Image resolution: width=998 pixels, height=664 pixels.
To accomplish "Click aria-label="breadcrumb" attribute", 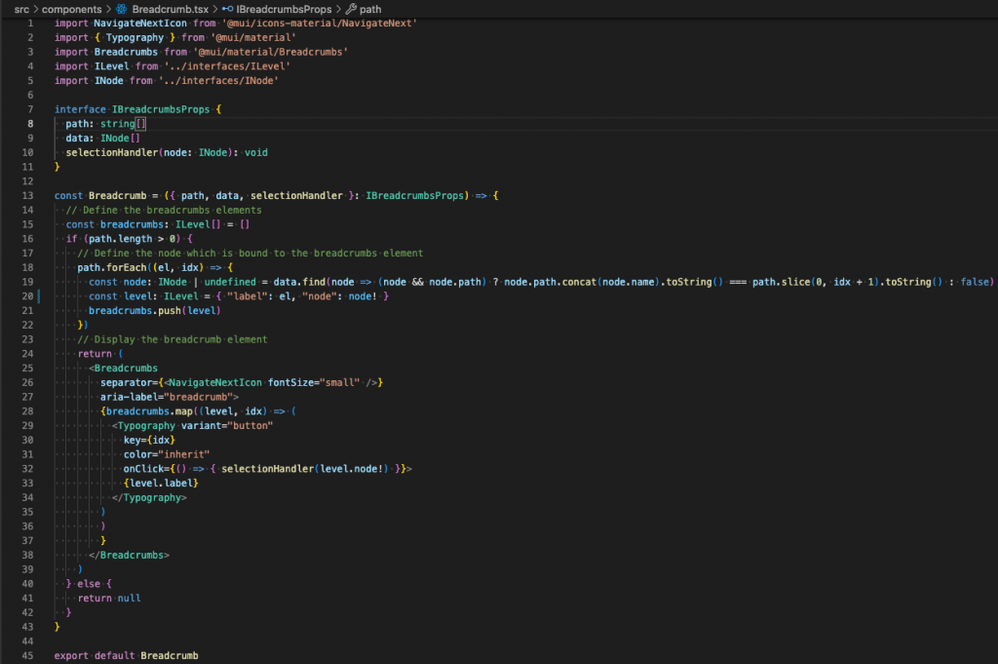I will [x=167, y=397].
